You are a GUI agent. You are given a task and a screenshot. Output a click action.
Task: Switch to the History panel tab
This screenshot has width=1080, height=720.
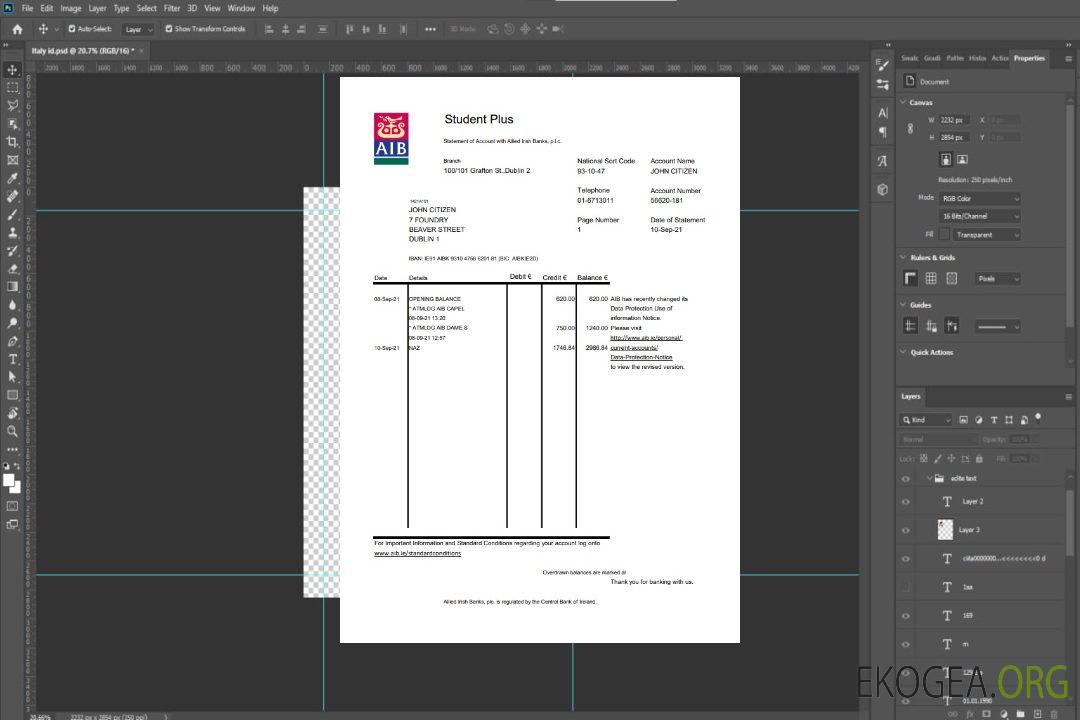(977, 59)
